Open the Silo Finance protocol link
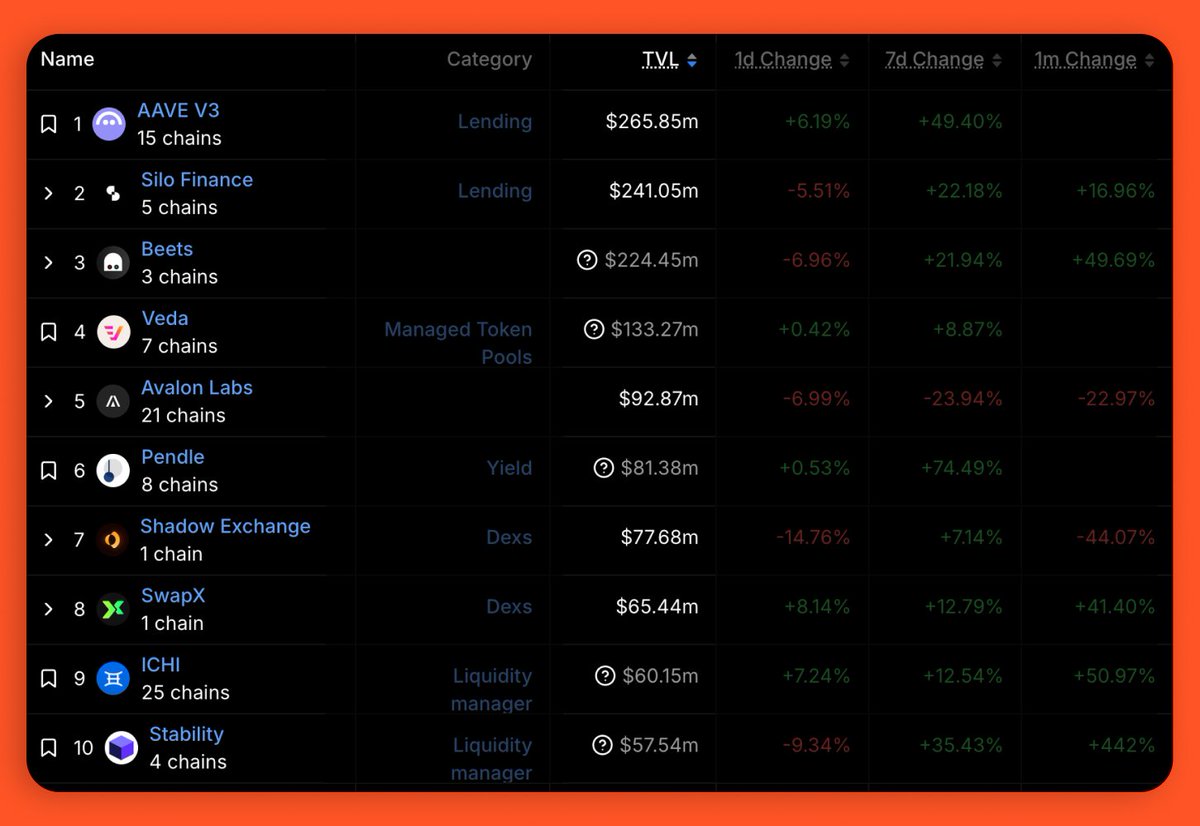 click(x=197, y=180)
